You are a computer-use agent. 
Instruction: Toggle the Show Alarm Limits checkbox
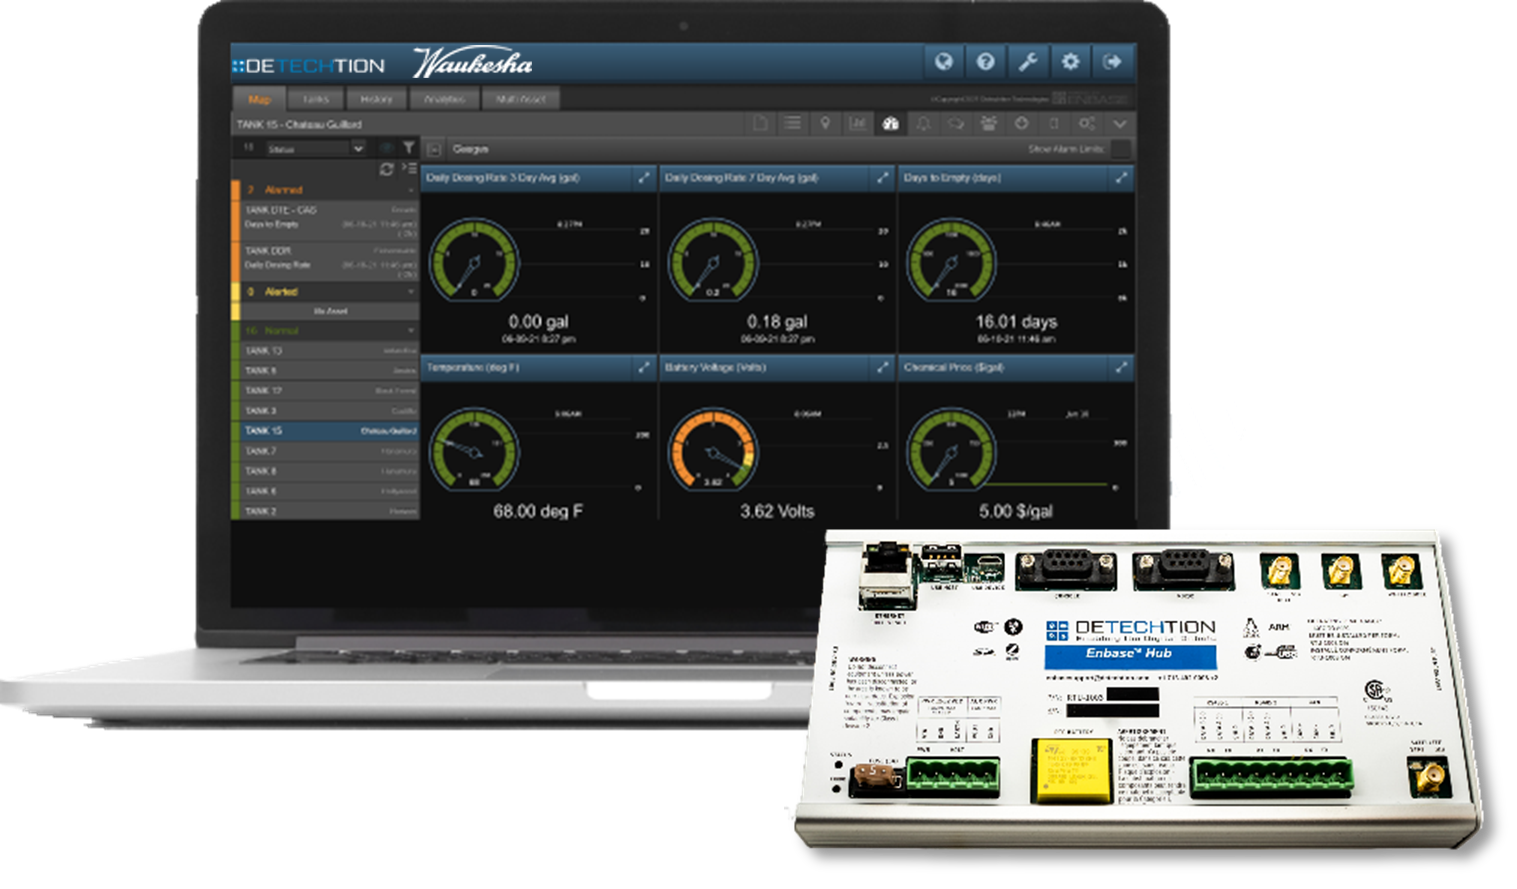(x=1121, y=149)
